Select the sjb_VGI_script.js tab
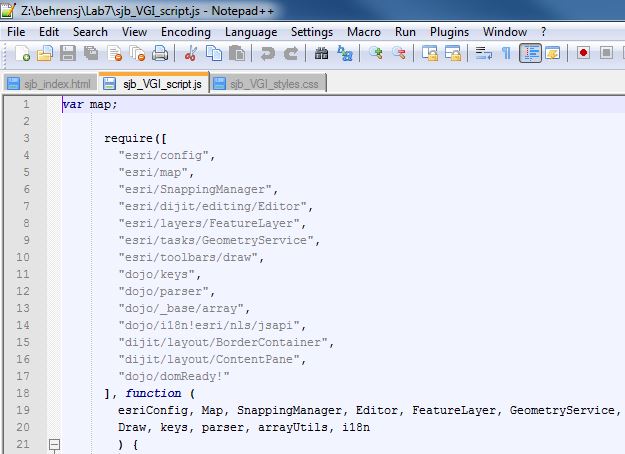This screenshot has height=454, width=625. (x=154, y=83)
